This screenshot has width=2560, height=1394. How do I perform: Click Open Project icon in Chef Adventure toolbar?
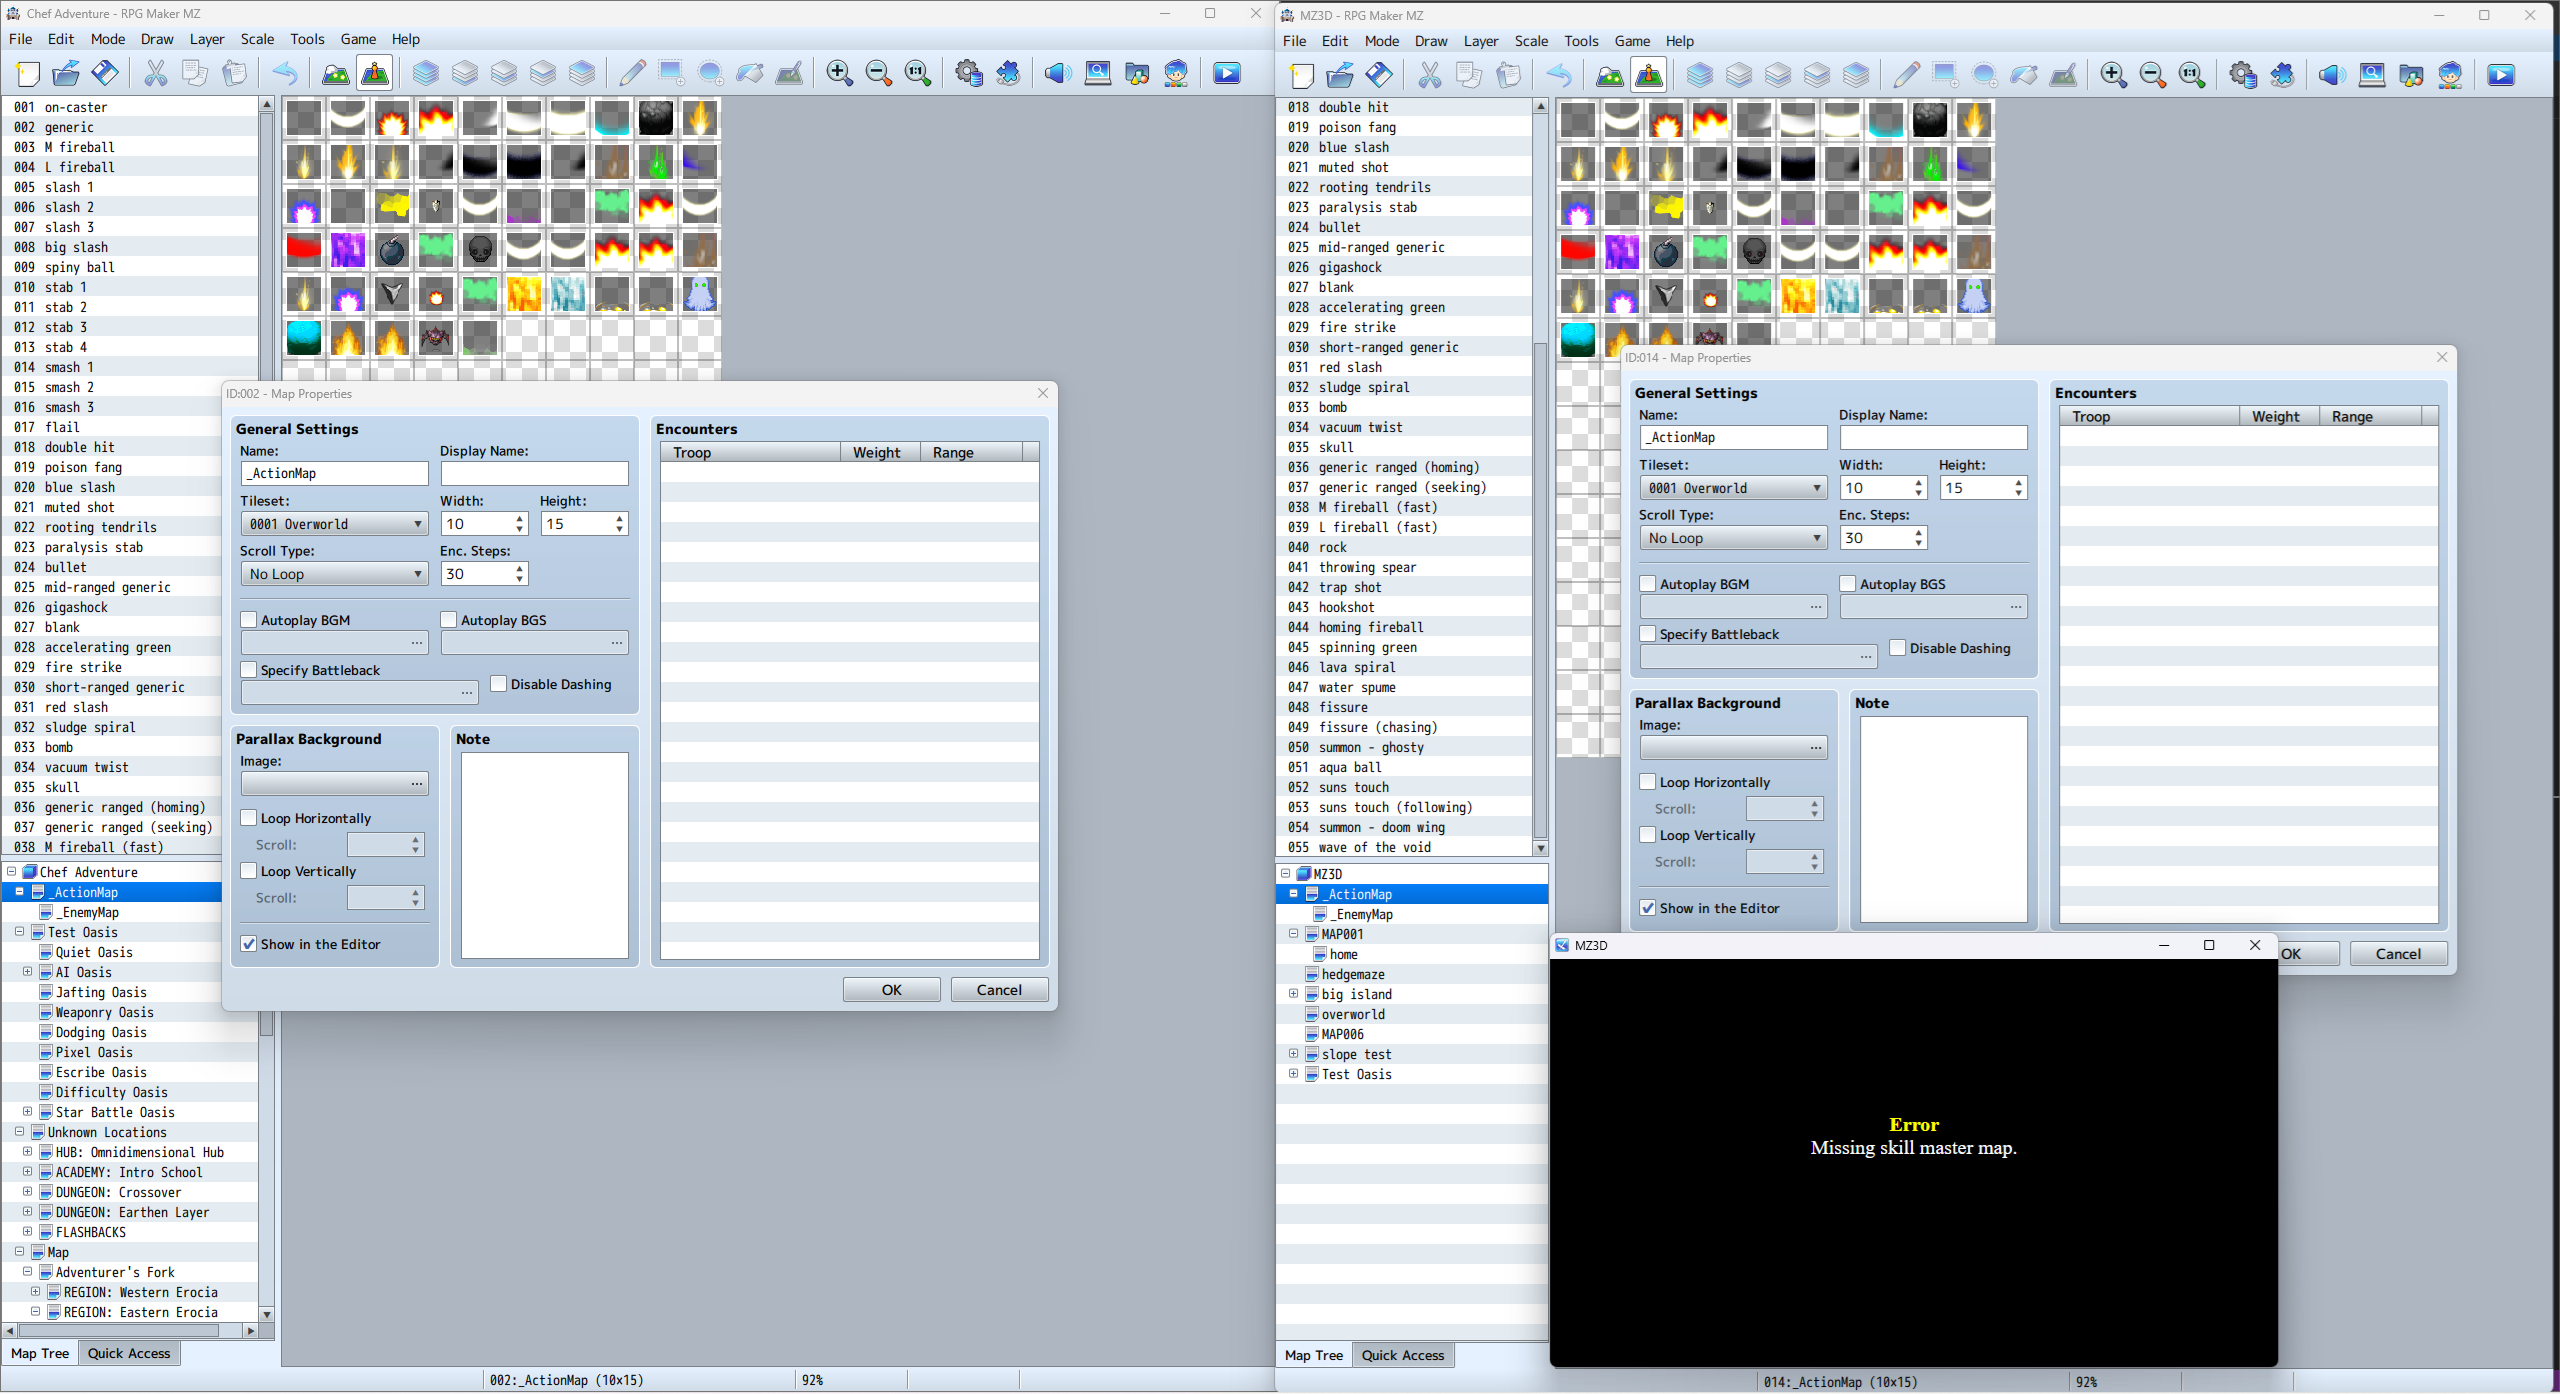click(66, 73)
